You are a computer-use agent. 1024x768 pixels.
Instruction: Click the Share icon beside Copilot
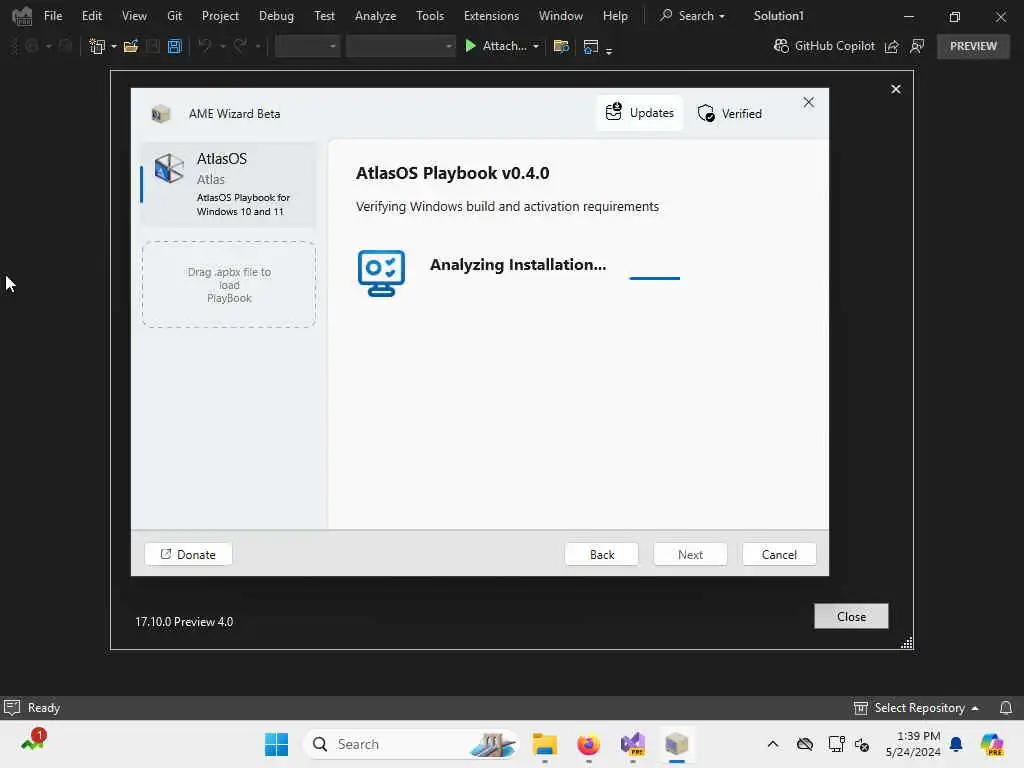coord(891,46)
